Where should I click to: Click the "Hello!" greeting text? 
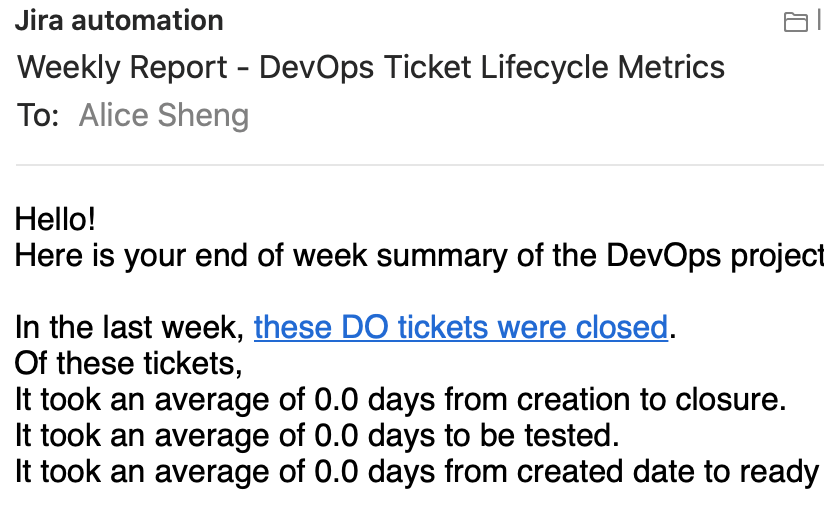[55, 219]
